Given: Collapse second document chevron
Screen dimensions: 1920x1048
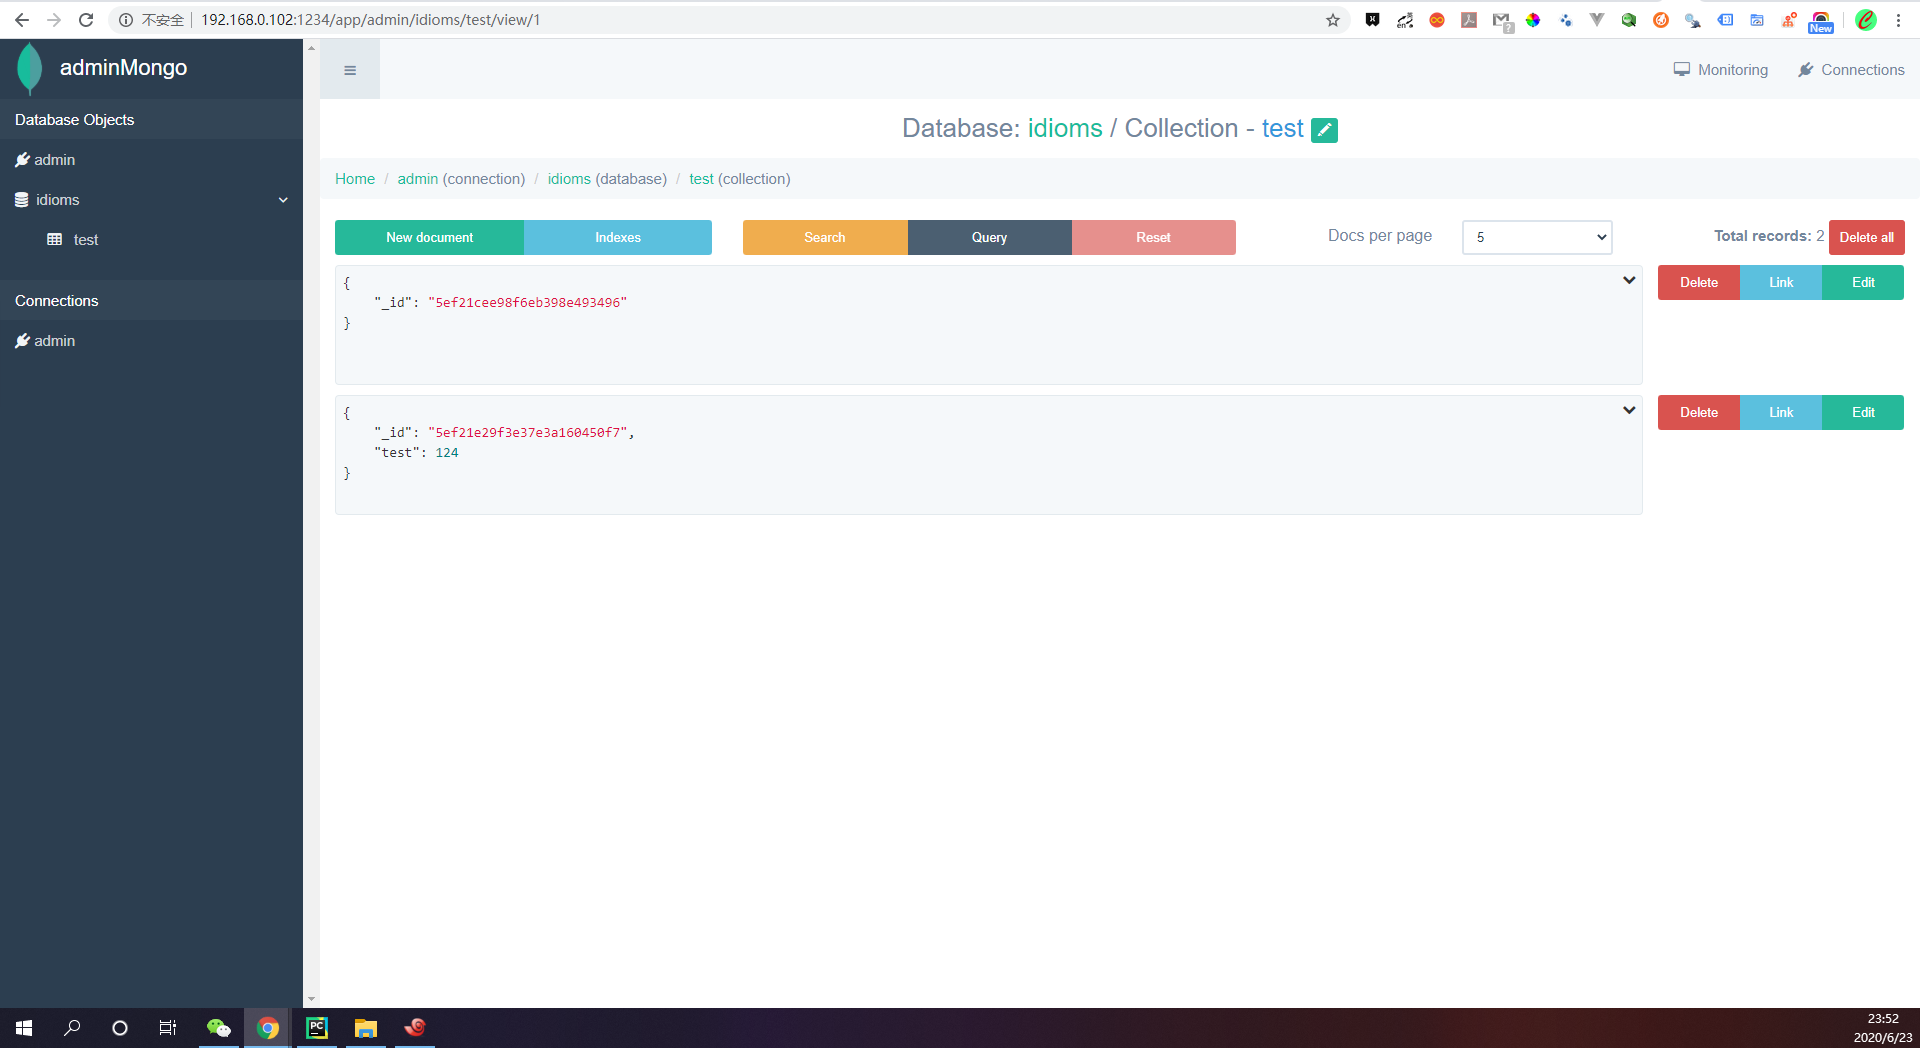Looking at the screenshot, I should (1629, 410).
